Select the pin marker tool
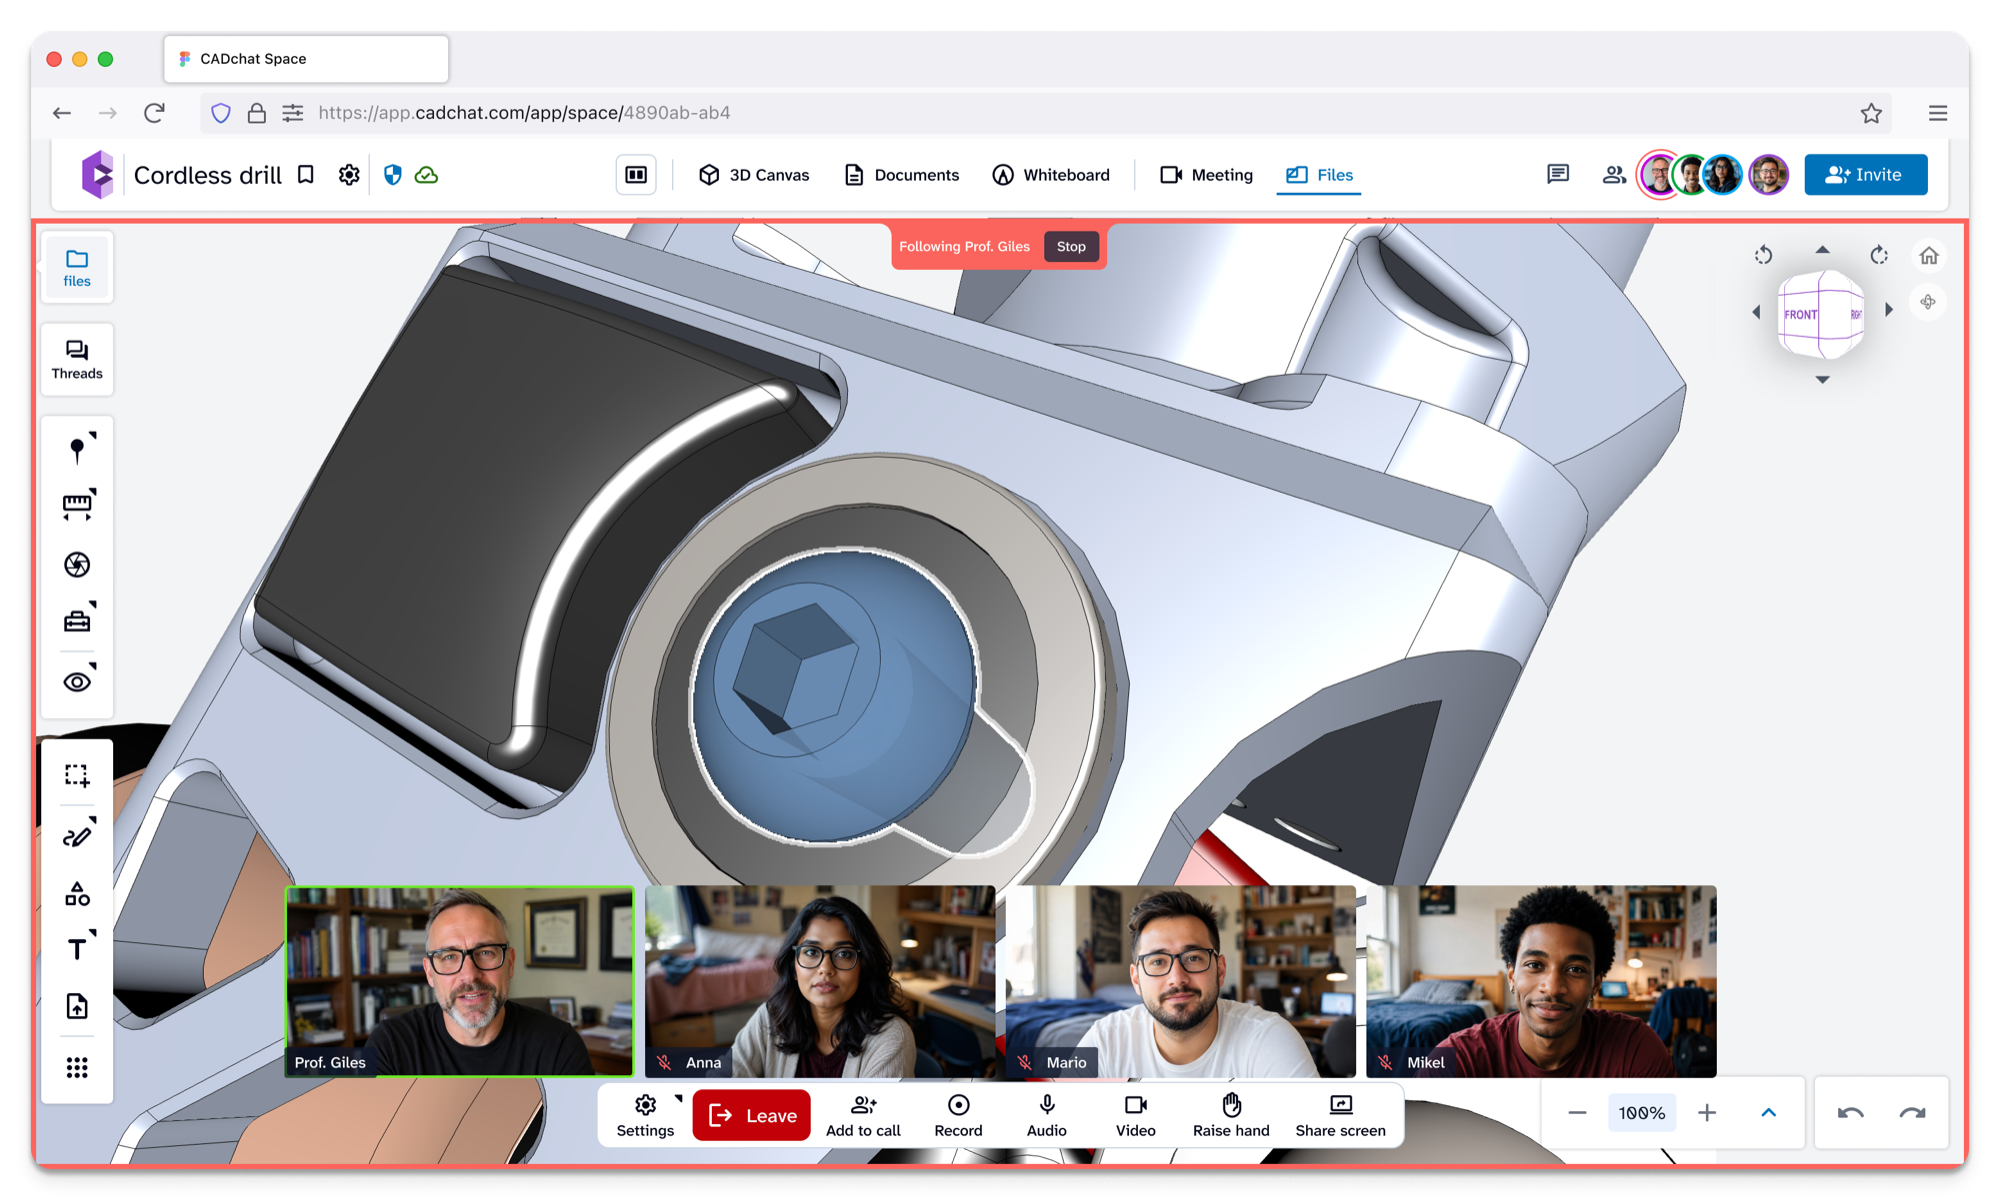The height and width of the screenshot is (1200, 2000). pos(77,450)
